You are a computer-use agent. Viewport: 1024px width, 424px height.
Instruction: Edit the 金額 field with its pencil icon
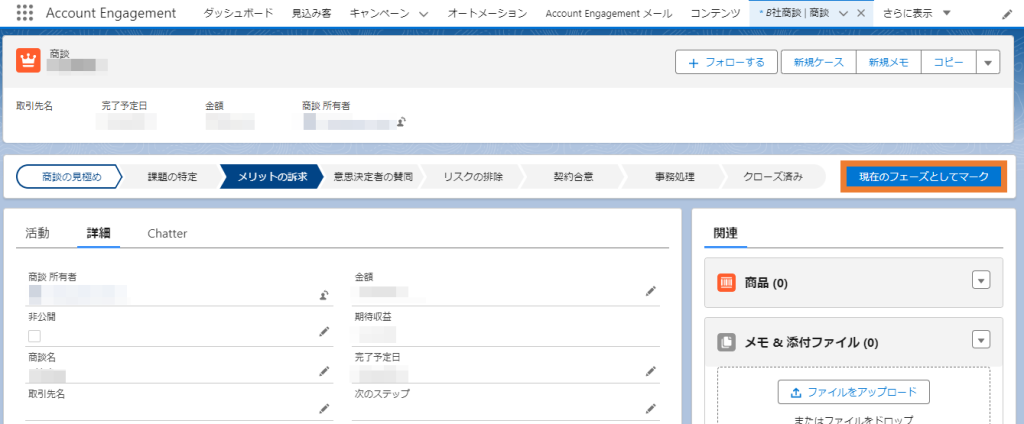[651, 292]
